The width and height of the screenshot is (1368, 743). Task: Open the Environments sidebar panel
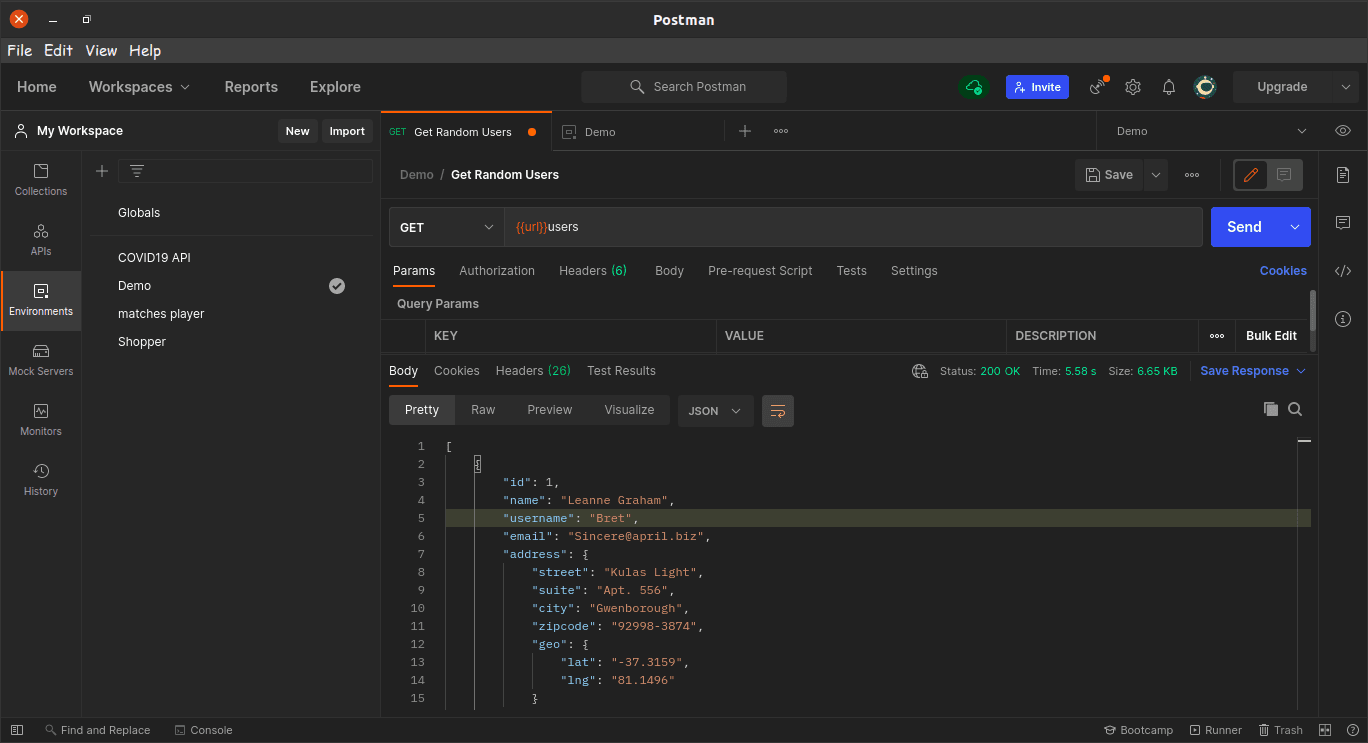click(41, 300)
